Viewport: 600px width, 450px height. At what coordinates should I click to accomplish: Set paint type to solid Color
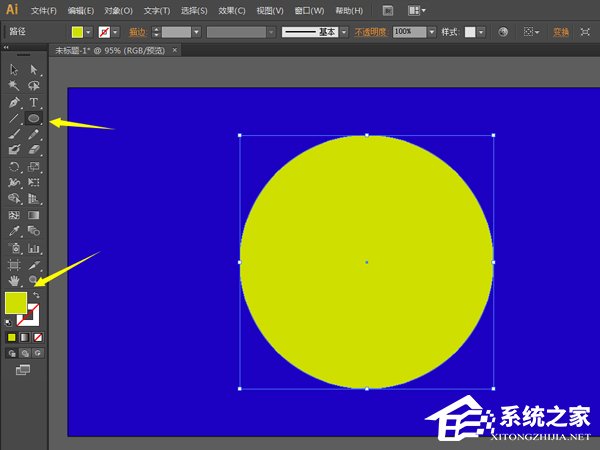click(11, 338)
